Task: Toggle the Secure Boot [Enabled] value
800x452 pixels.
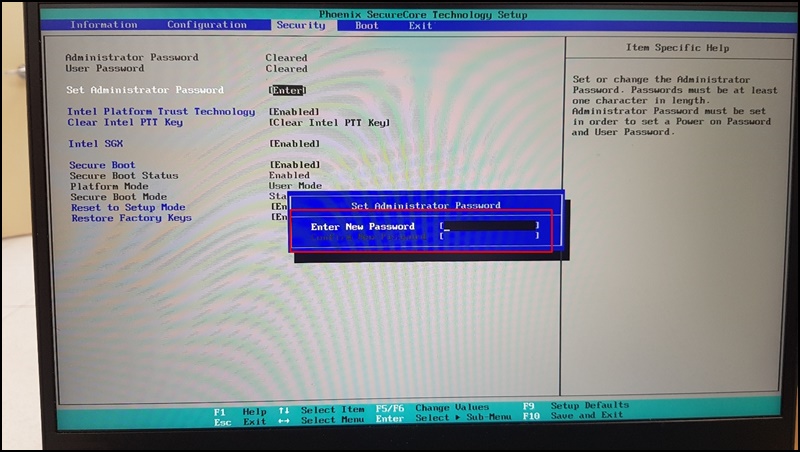Action: [x=294, y=165]
